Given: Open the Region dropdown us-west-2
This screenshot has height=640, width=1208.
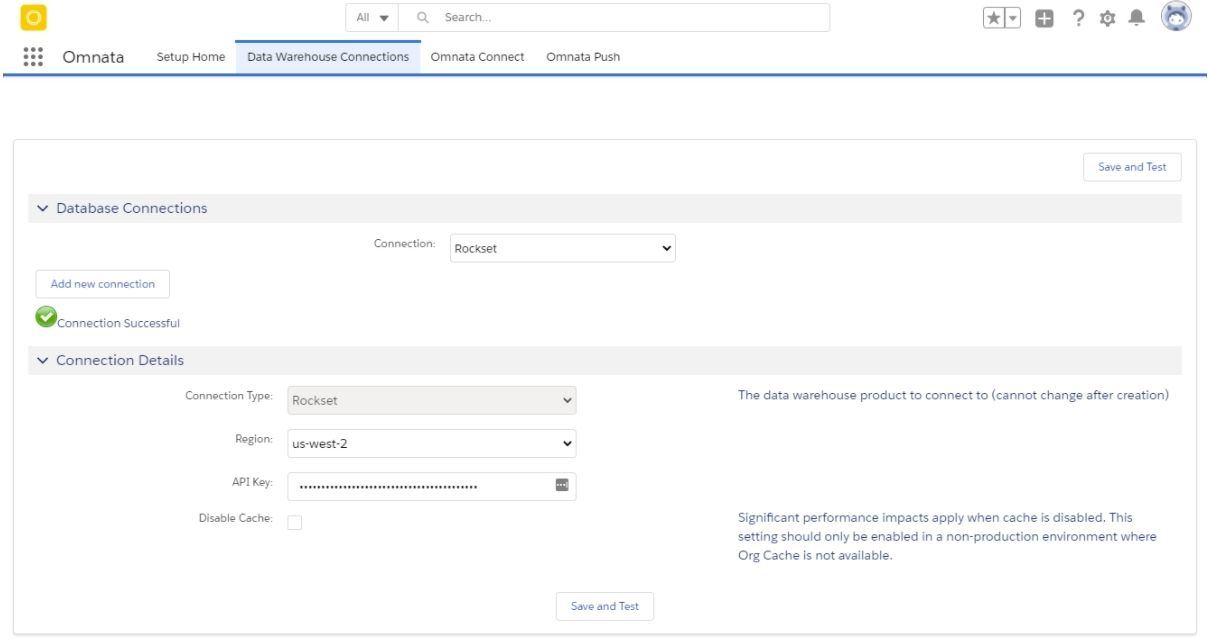Looking at the screenshot, I should coord(432,443).
